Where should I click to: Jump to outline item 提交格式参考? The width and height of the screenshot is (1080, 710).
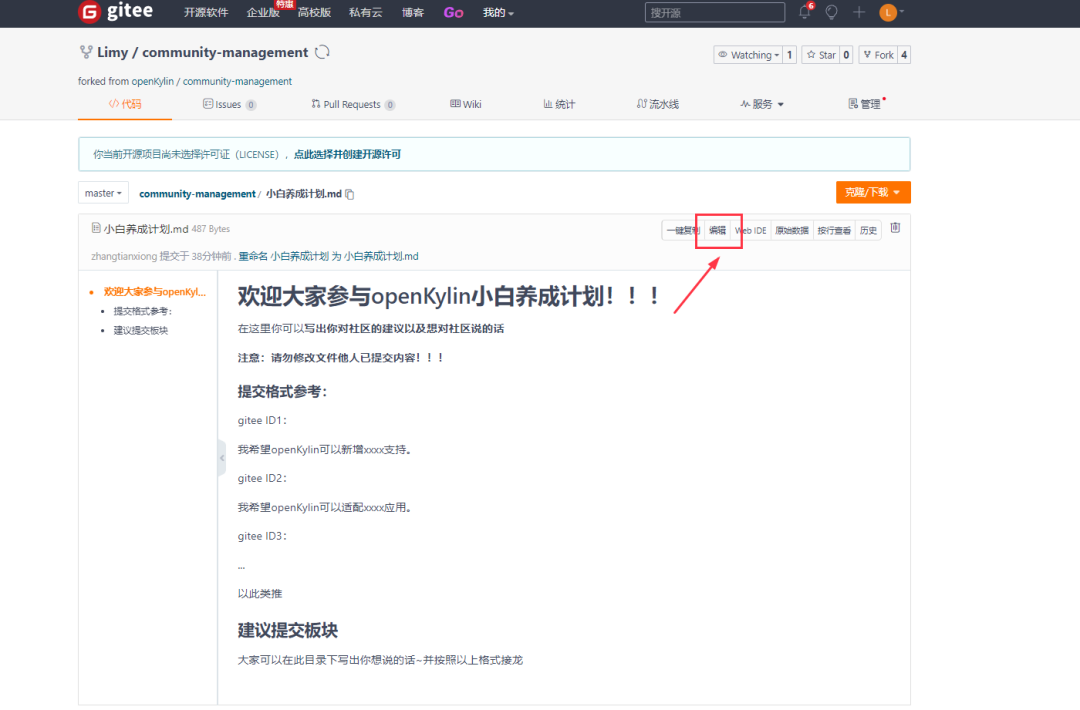click(x=143, y=311)
